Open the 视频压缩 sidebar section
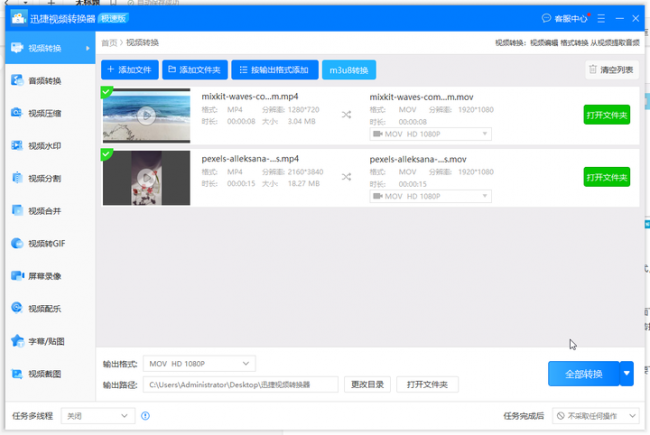Screen dimensions: 650x435 pyautogui.click(x=50, y=113)
